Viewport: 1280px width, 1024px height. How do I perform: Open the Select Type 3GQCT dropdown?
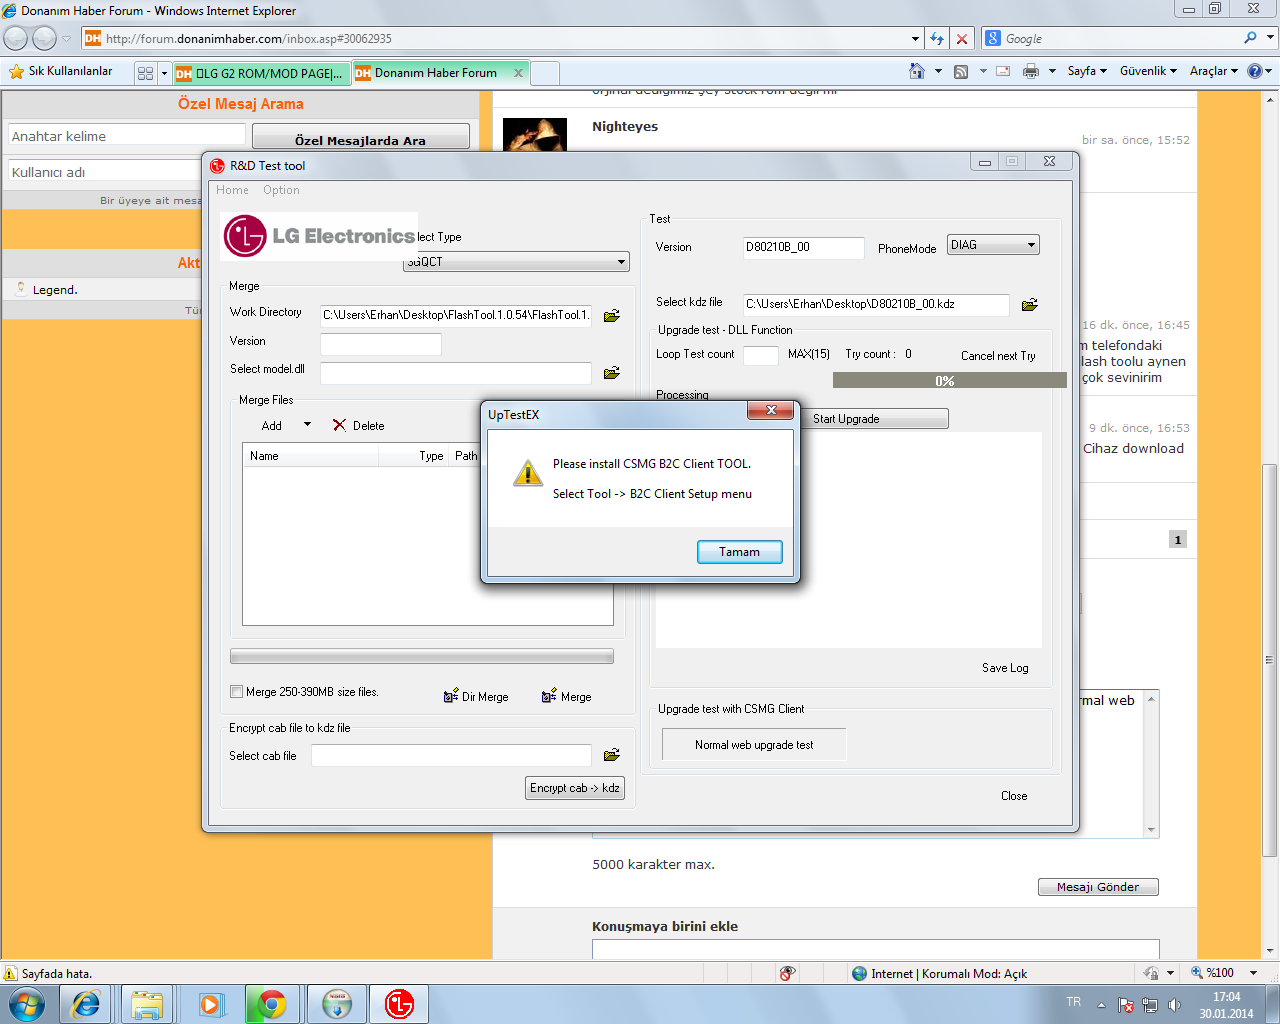pyautogui.click(x=516, y=261)
